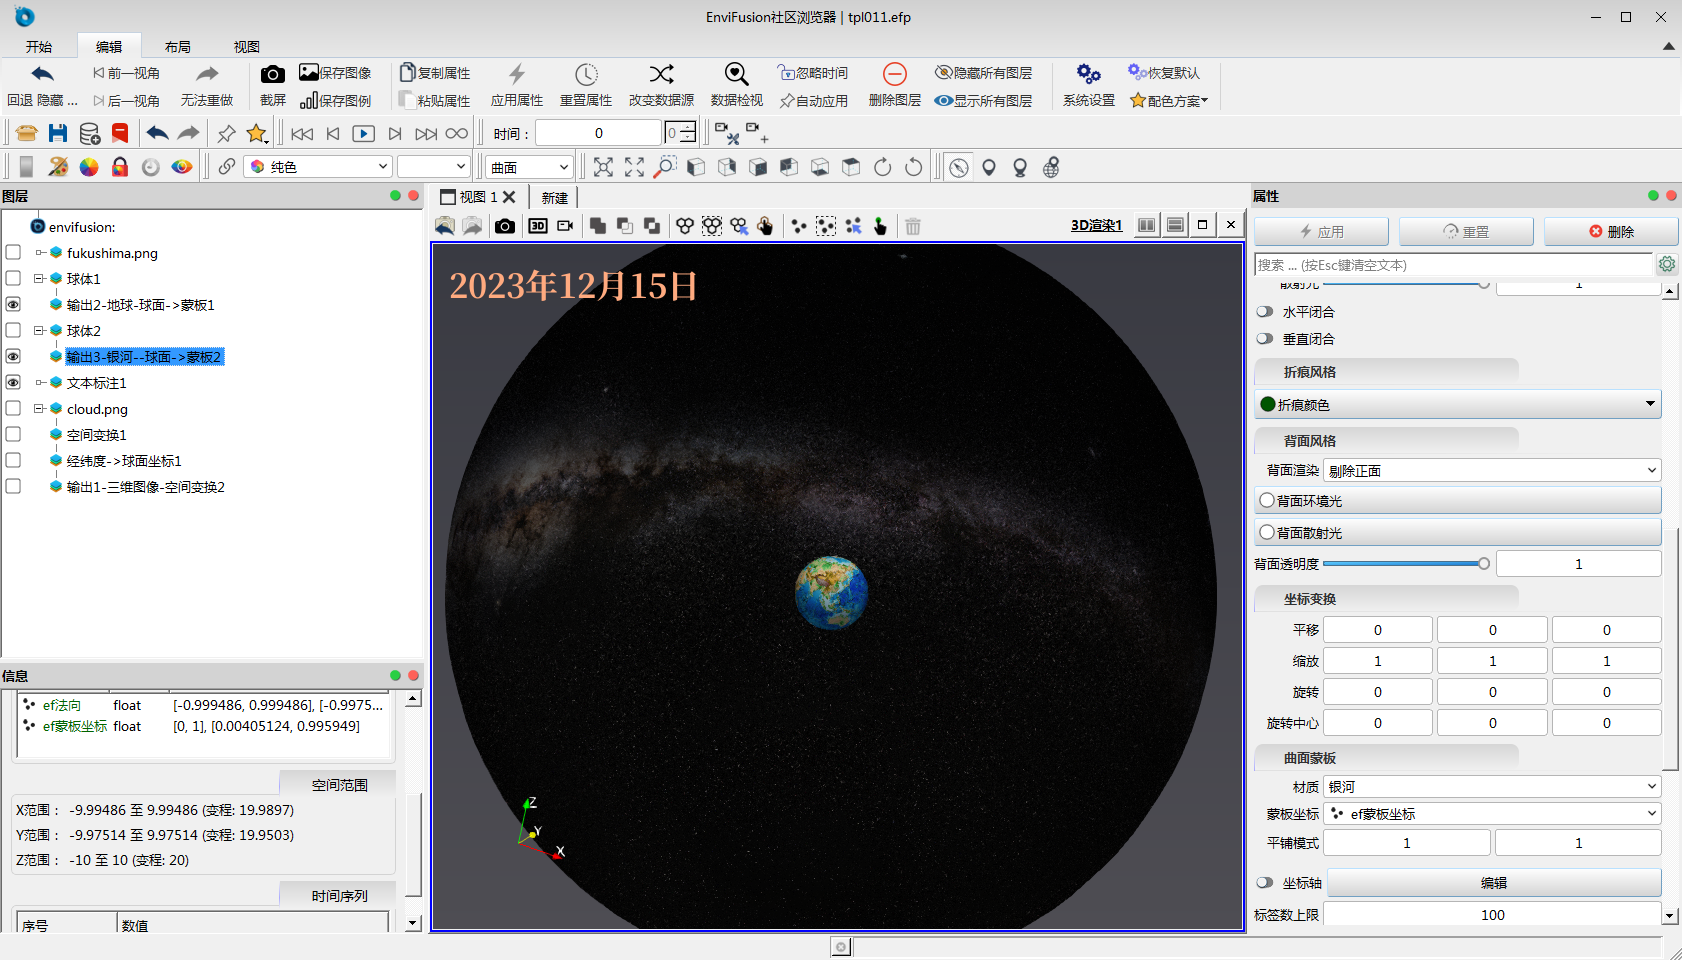Toggle the 3D mode icon in viewport toolbar

click(x=538, y=226)
